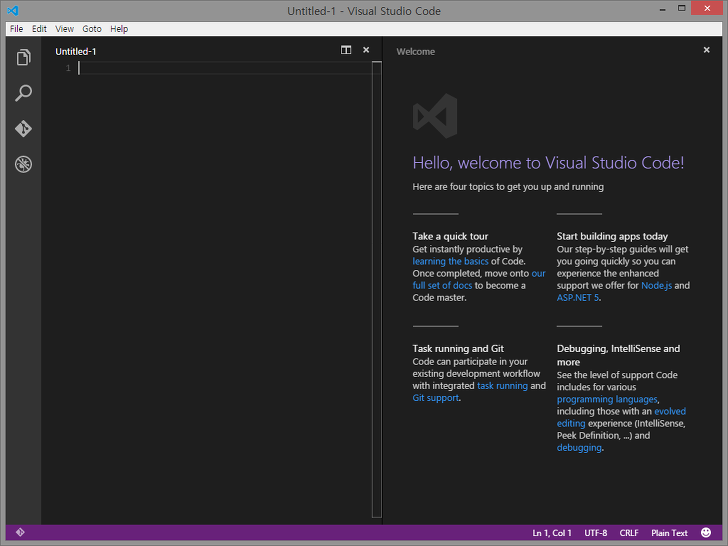The height and width of the screenshot is (546, 728).
Task: Close the Welcome panel
Action: (x=706, y=50)
